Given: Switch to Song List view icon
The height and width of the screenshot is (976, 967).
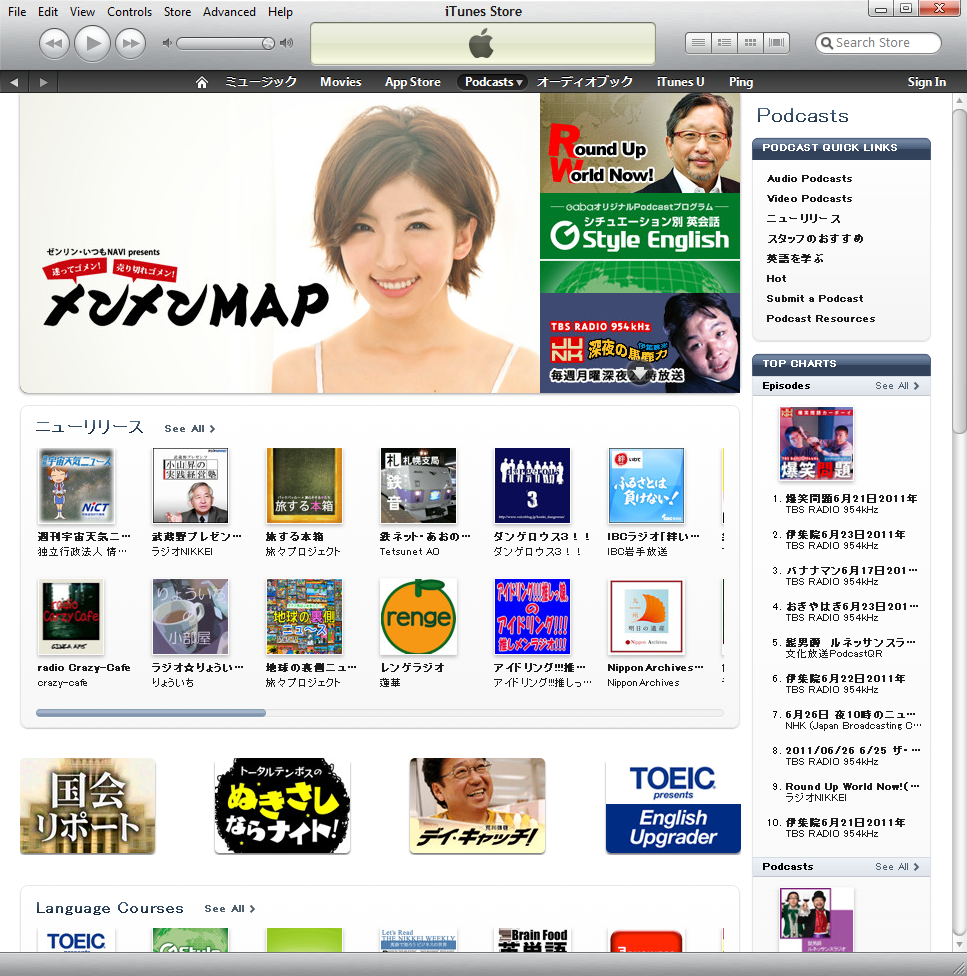Looking at the screenshot, I should [698, 42].
